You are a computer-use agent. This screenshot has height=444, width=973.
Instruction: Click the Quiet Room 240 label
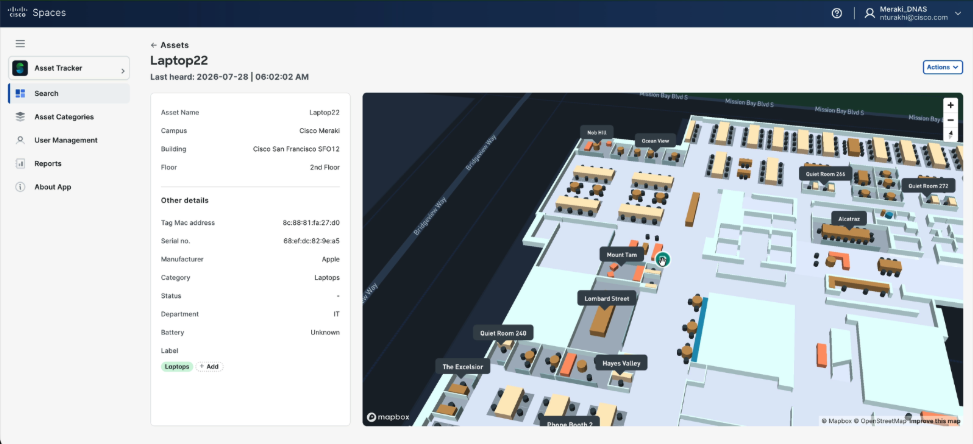pyautogui.click(x=503, y=333)
